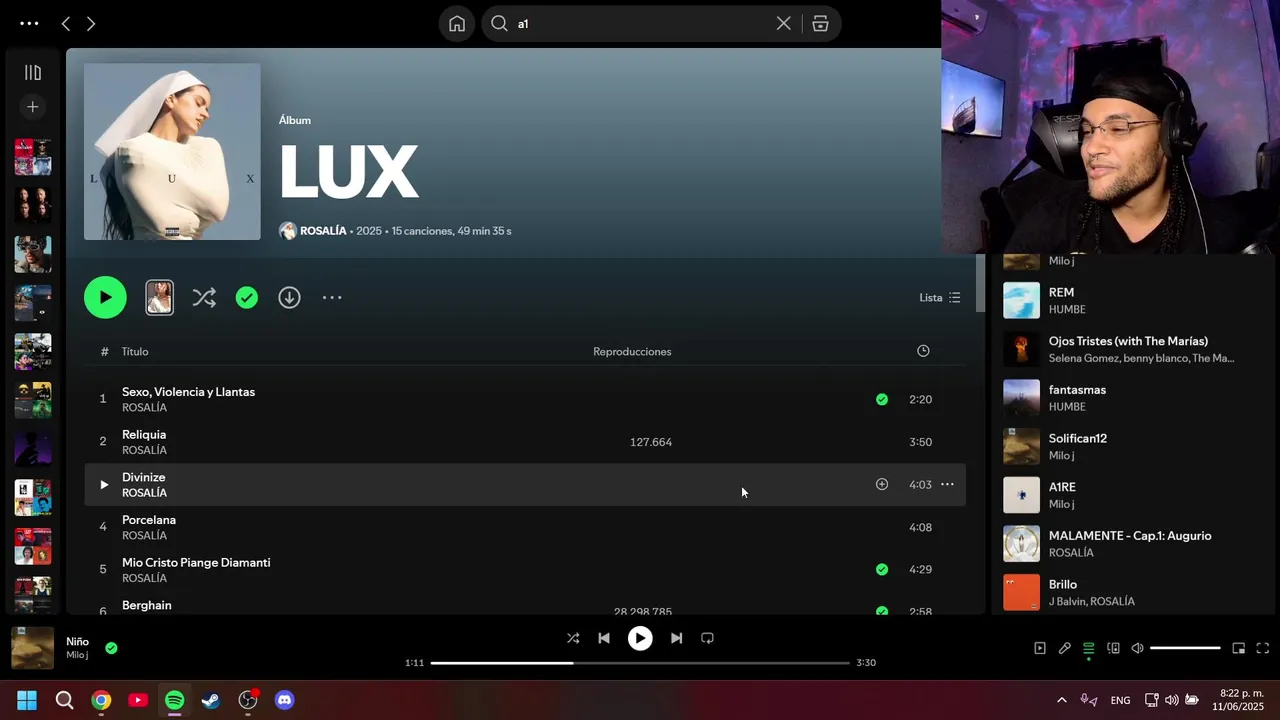Go forward to next page

tap(91, 23)
